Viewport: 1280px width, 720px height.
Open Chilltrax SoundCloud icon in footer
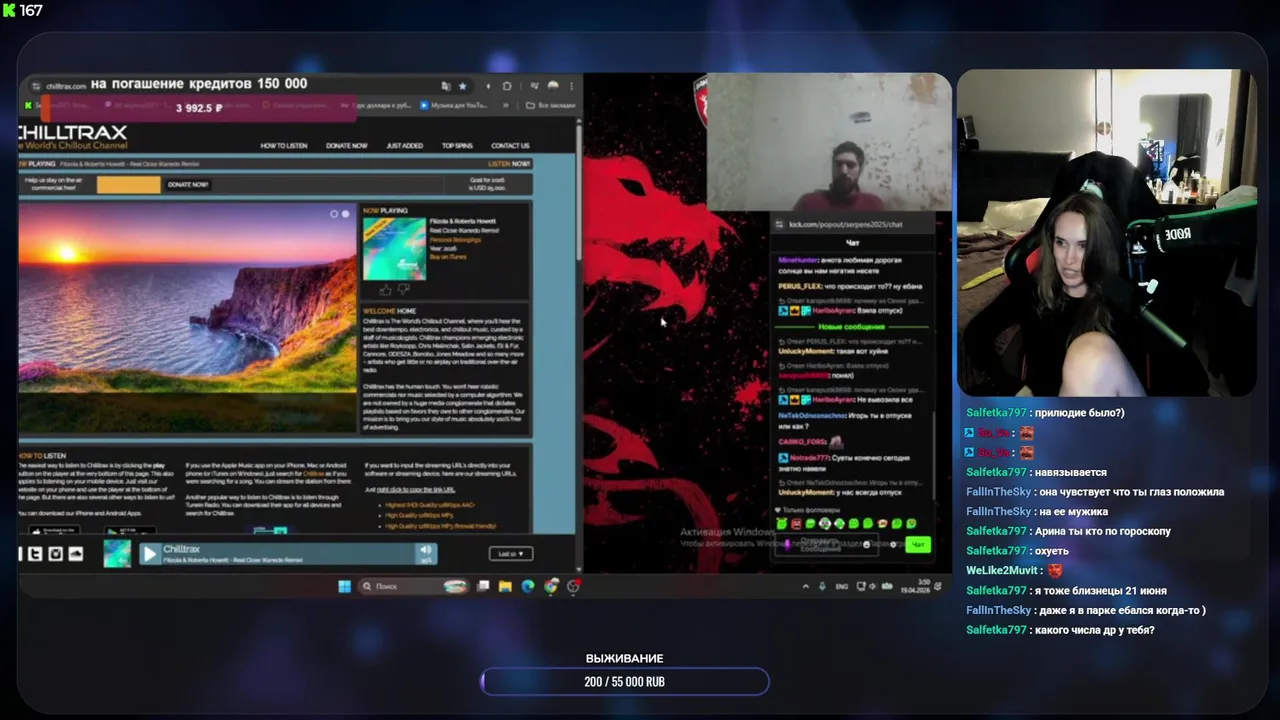tap(76, 554)
